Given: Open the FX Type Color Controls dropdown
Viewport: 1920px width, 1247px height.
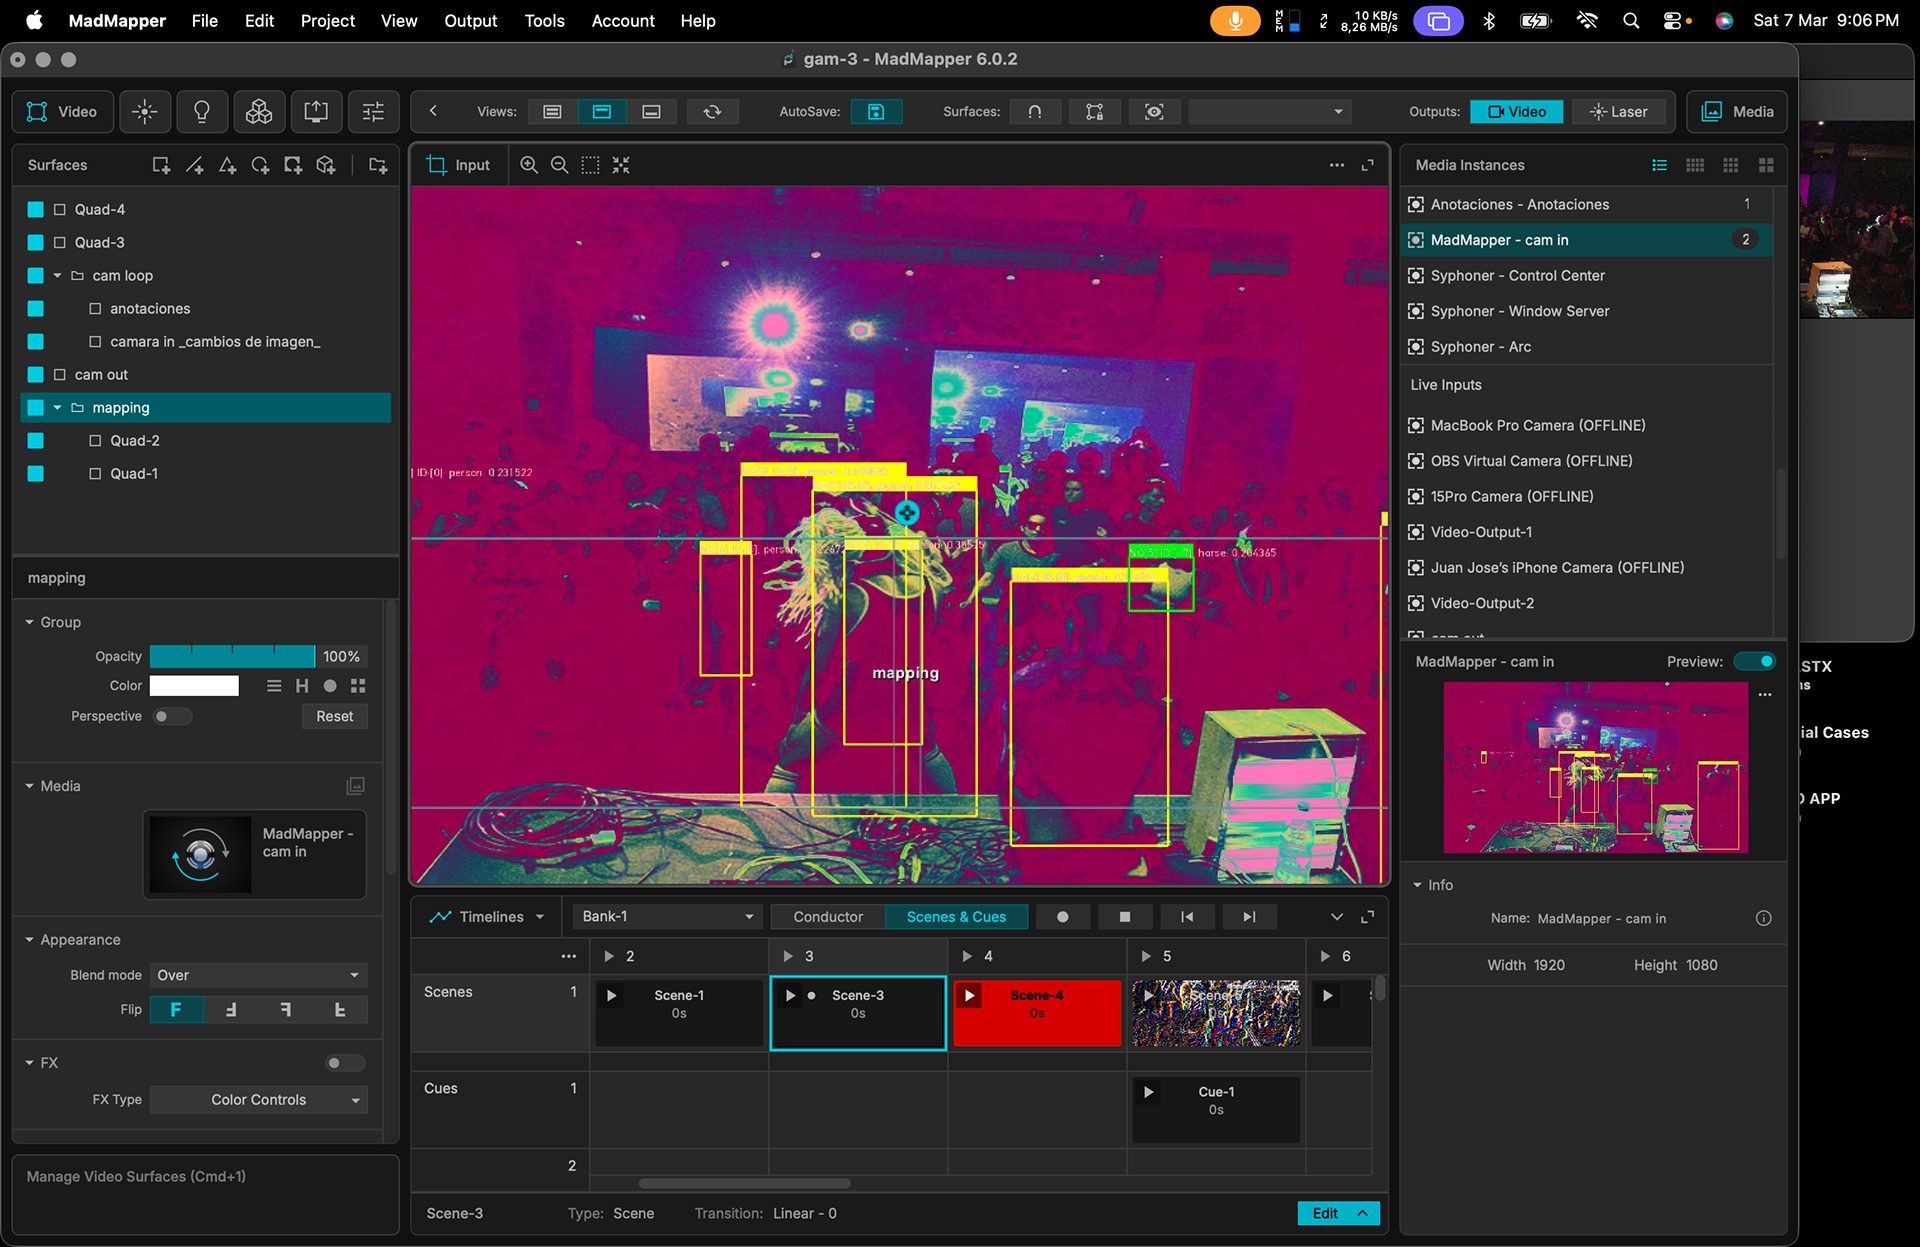Looking at the screenshot, I should (x=258, y=1099).
